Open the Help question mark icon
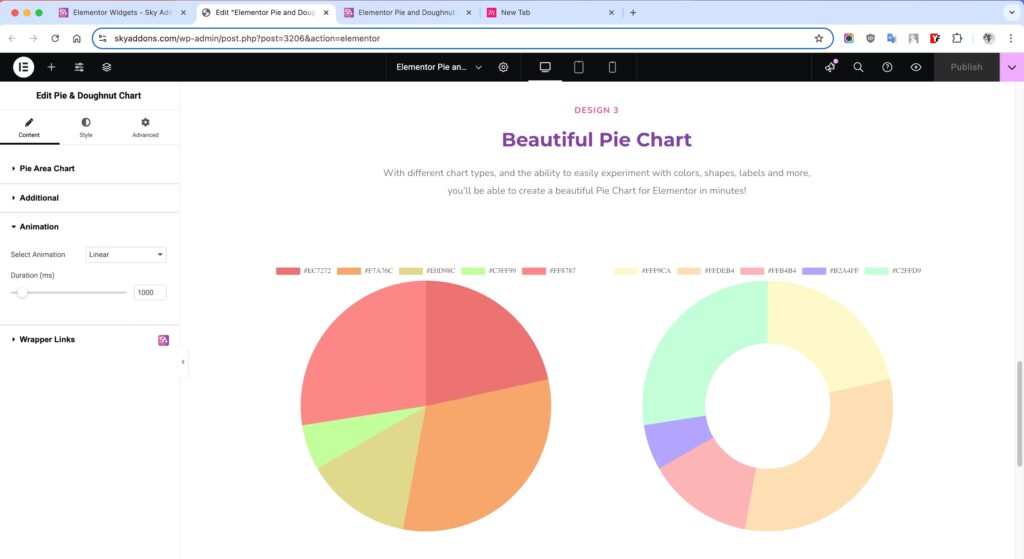 [887, 67]
